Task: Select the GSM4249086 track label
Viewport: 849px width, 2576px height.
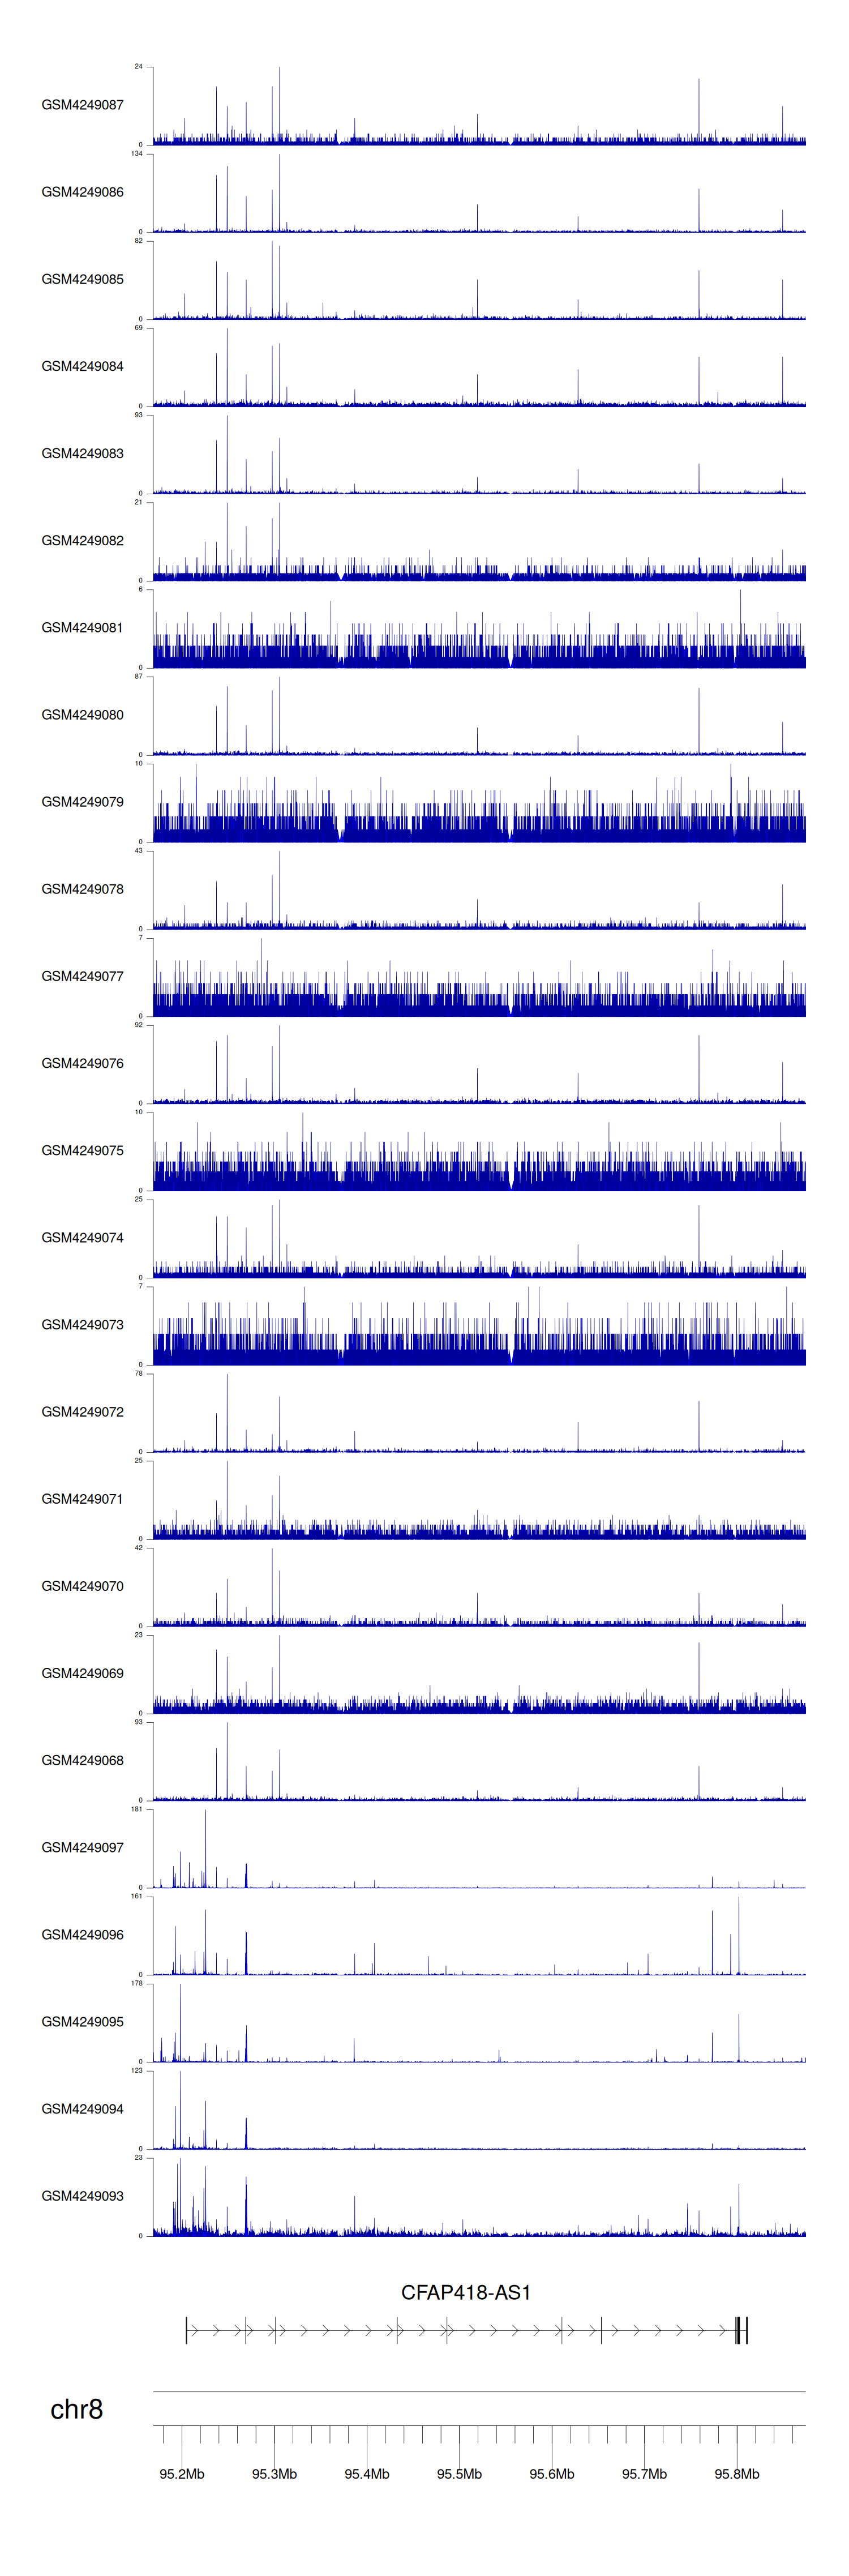Action: click(82, 192)
